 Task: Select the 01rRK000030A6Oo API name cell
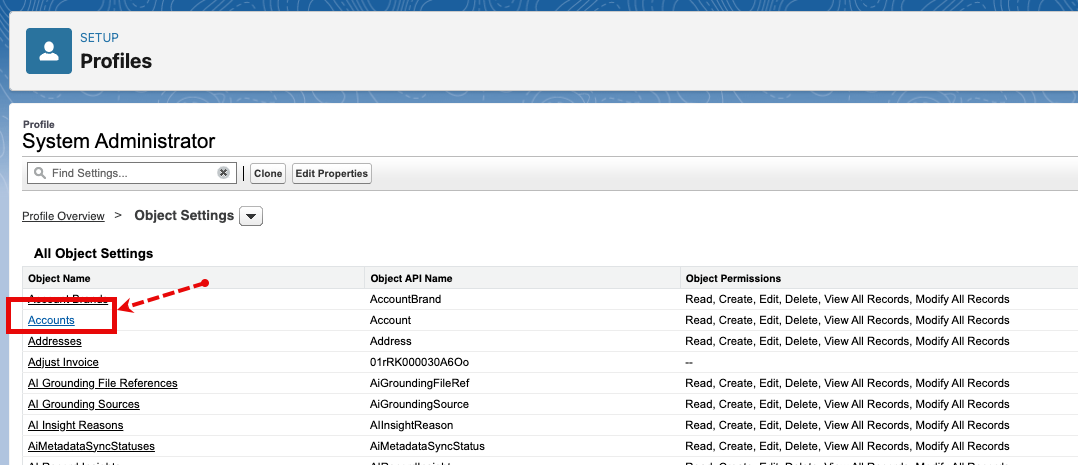pyautogui.click(x=419, y=362)
